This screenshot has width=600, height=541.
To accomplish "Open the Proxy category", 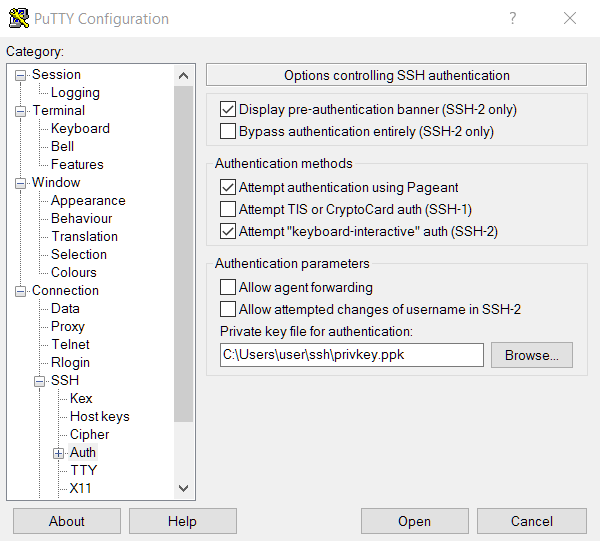I will coord(68,326).
